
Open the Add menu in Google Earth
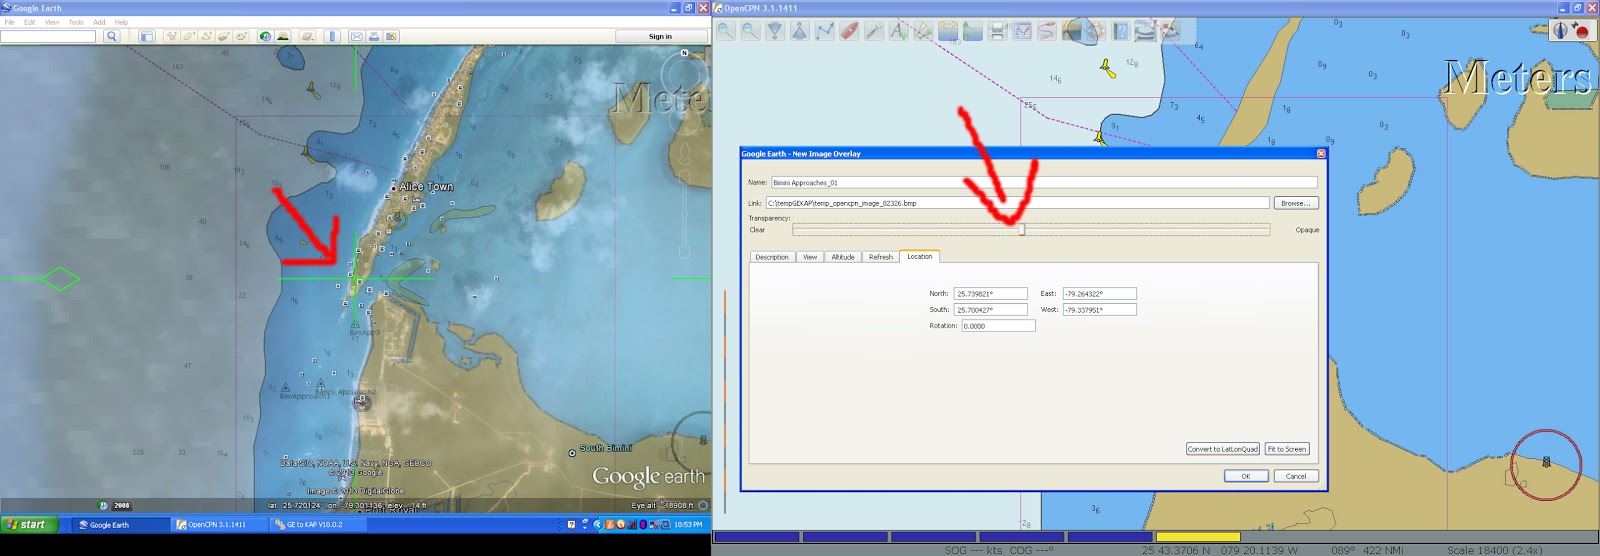tap(99, 22)
